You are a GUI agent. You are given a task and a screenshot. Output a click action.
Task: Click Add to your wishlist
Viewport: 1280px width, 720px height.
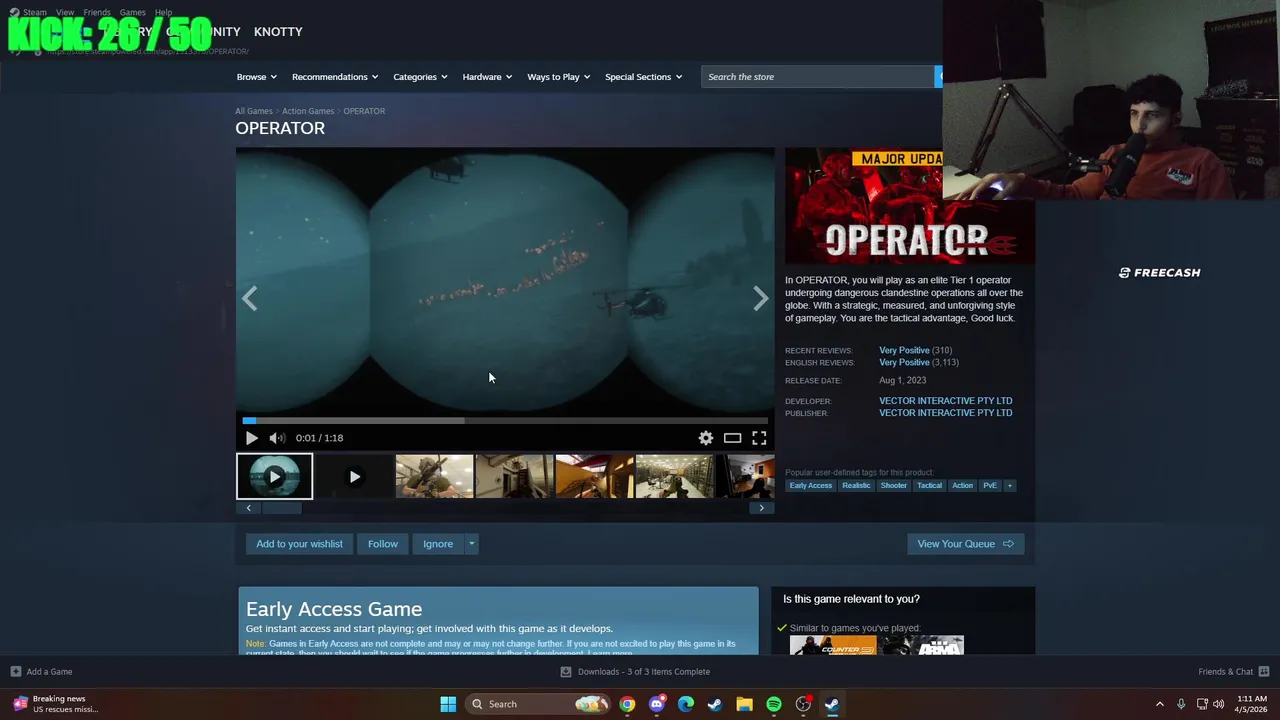click(x=299, y=544)
